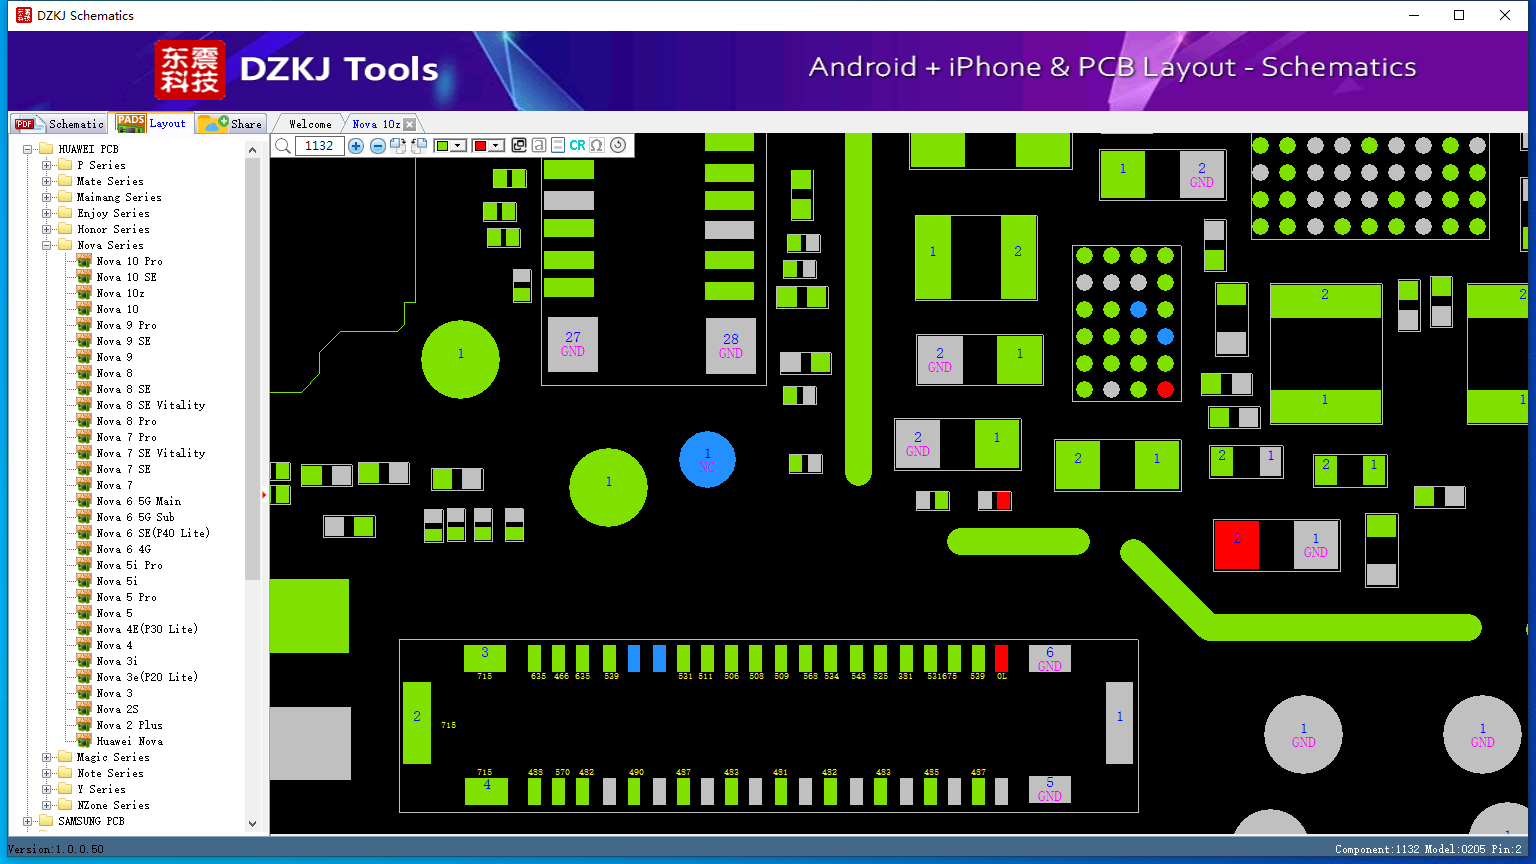Select Nova 6 SE(P40 Lite) in the tree
This screenshot has height=864, width=1536.
(x=153, y=533)
